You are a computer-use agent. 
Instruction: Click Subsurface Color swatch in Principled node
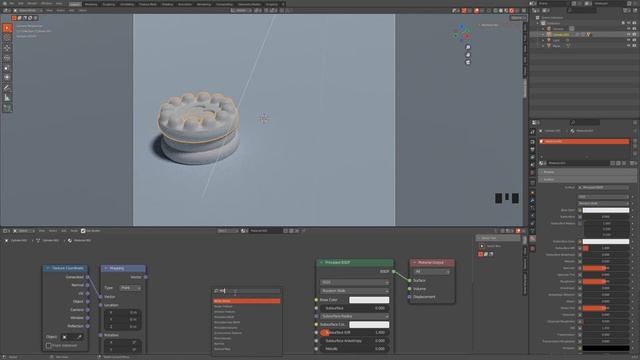[x=369, y=324]
